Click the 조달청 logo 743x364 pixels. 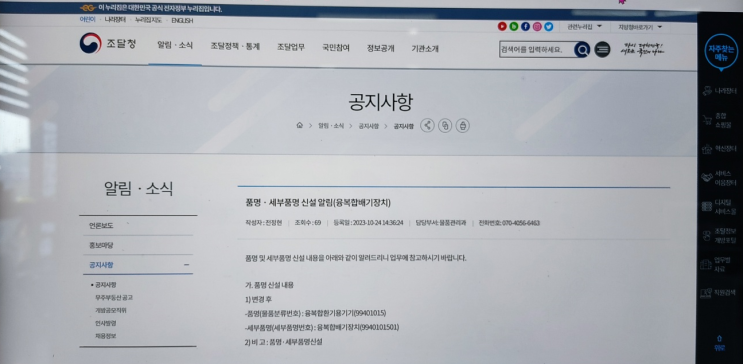(x=108, y=44)
